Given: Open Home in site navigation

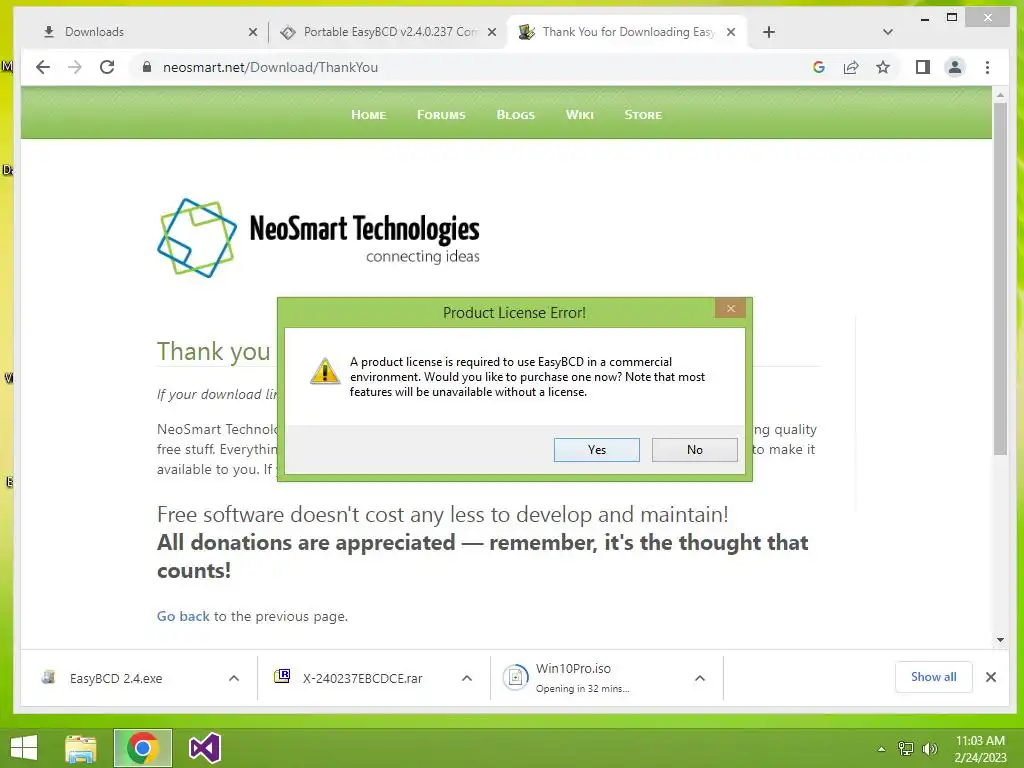Looking at the screenshot, I should (368, 115).
